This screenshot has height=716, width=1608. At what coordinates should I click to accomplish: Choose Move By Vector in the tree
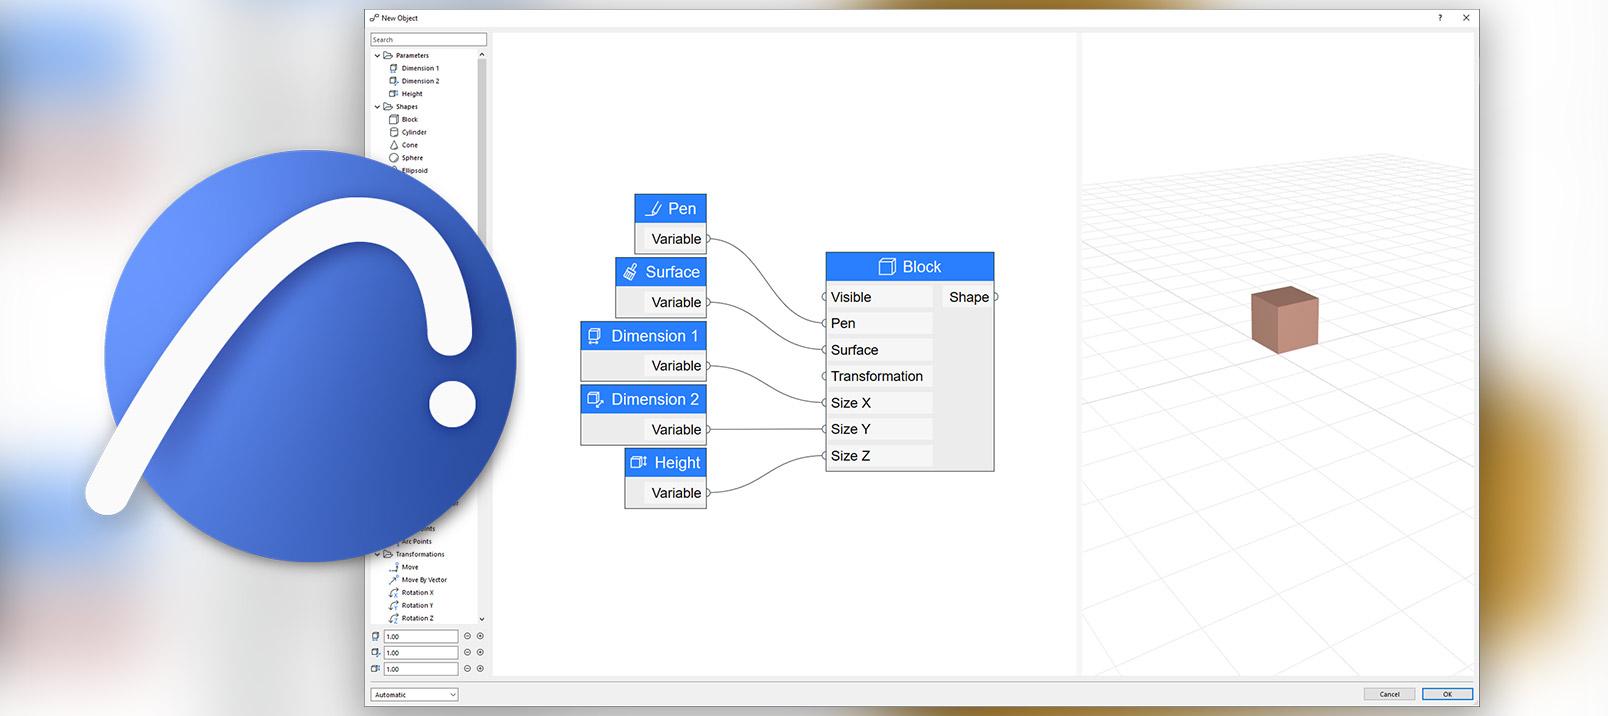coord(418,580)
